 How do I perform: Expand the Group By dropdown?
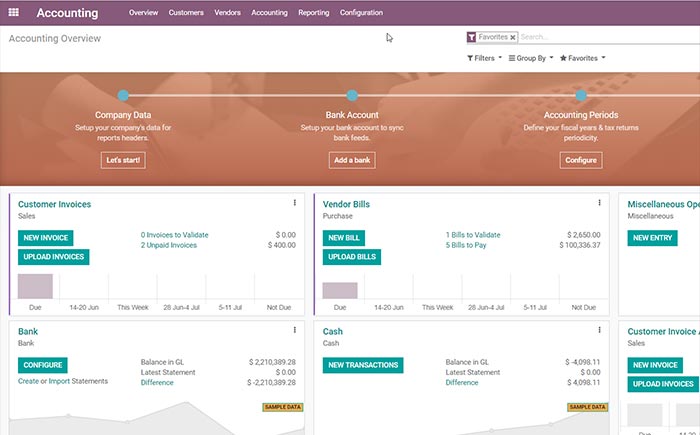point(530,58)
